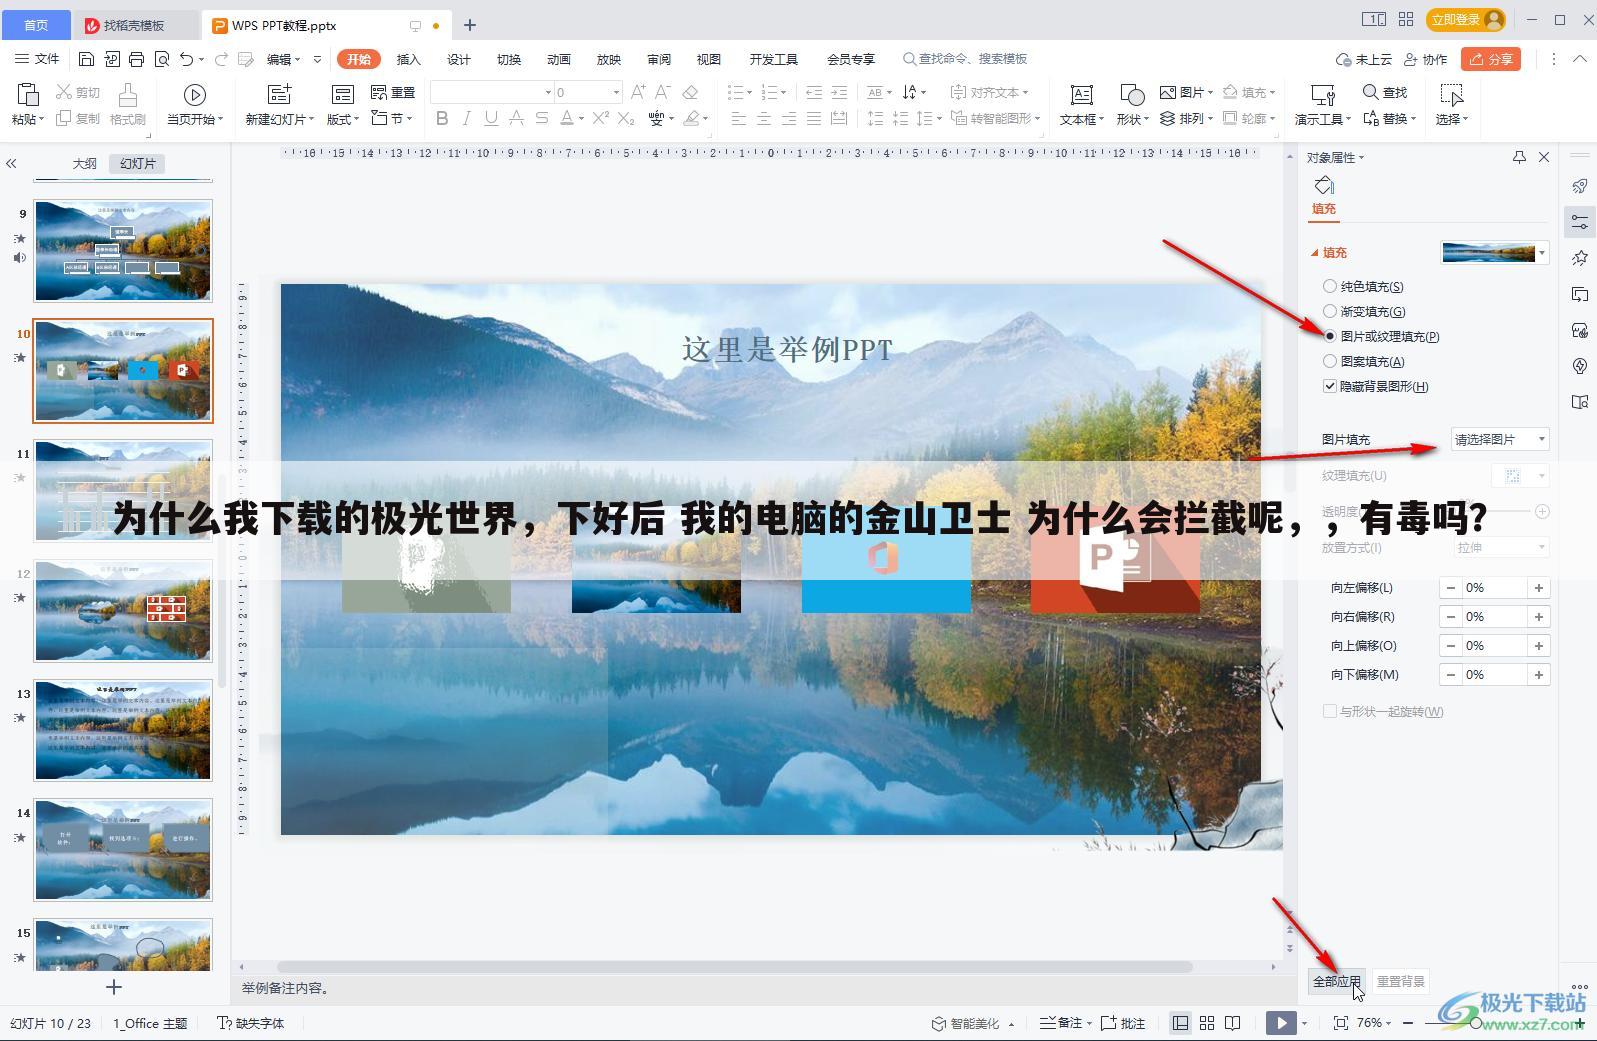Viewport: 1597px width, 1041px height.
Task: Click the Format Painter icon
Action: point(128,95)
